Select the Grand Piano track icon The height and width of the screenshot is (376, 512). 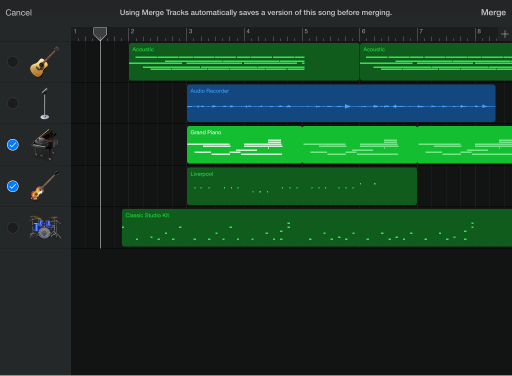[45, 145]
